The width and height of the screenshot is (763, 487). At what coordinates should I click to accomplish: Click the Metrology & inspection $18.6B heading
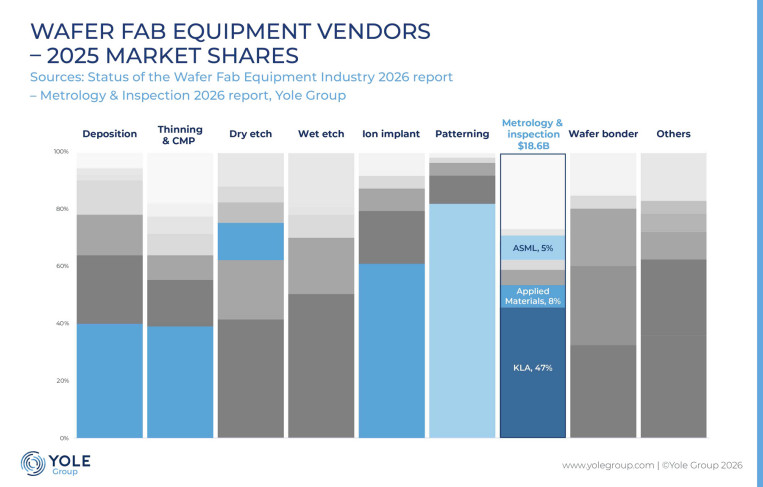click(x=532, y=134)
